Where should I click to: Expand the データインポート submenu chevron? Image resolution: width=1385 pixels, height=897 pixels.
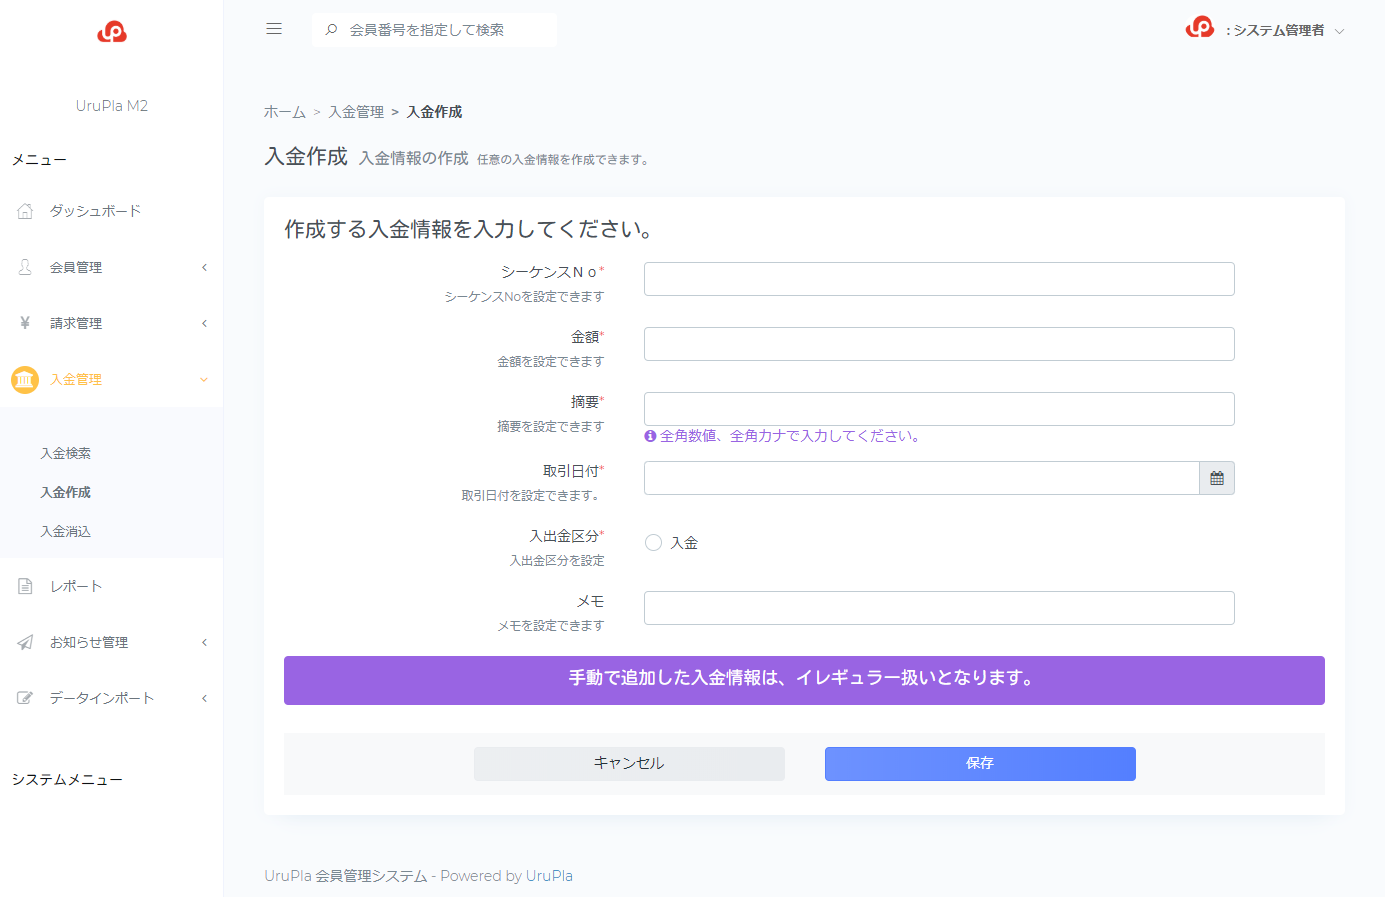[204, 698]
